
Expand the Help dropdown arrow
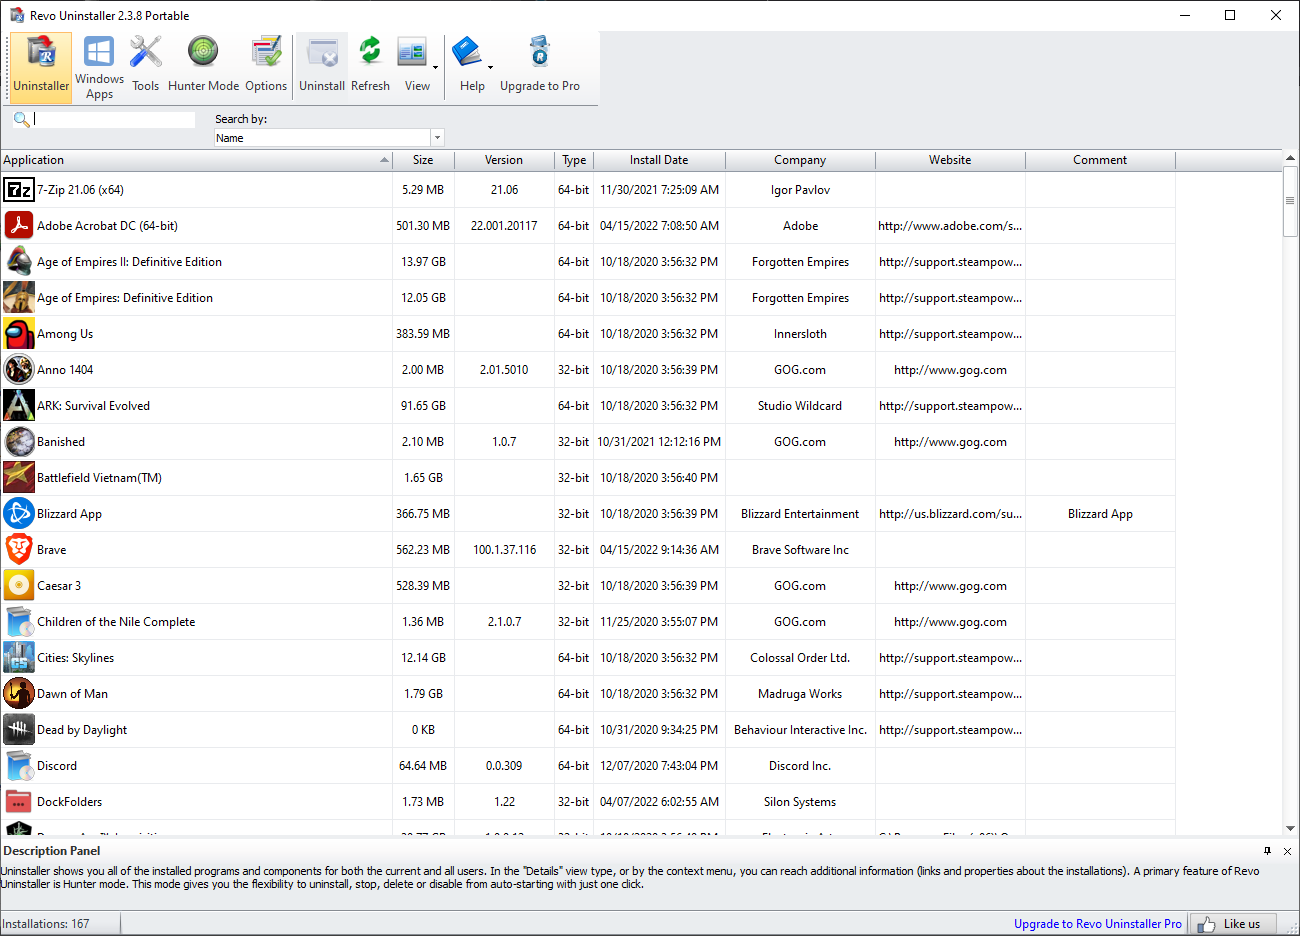point(490,67)
